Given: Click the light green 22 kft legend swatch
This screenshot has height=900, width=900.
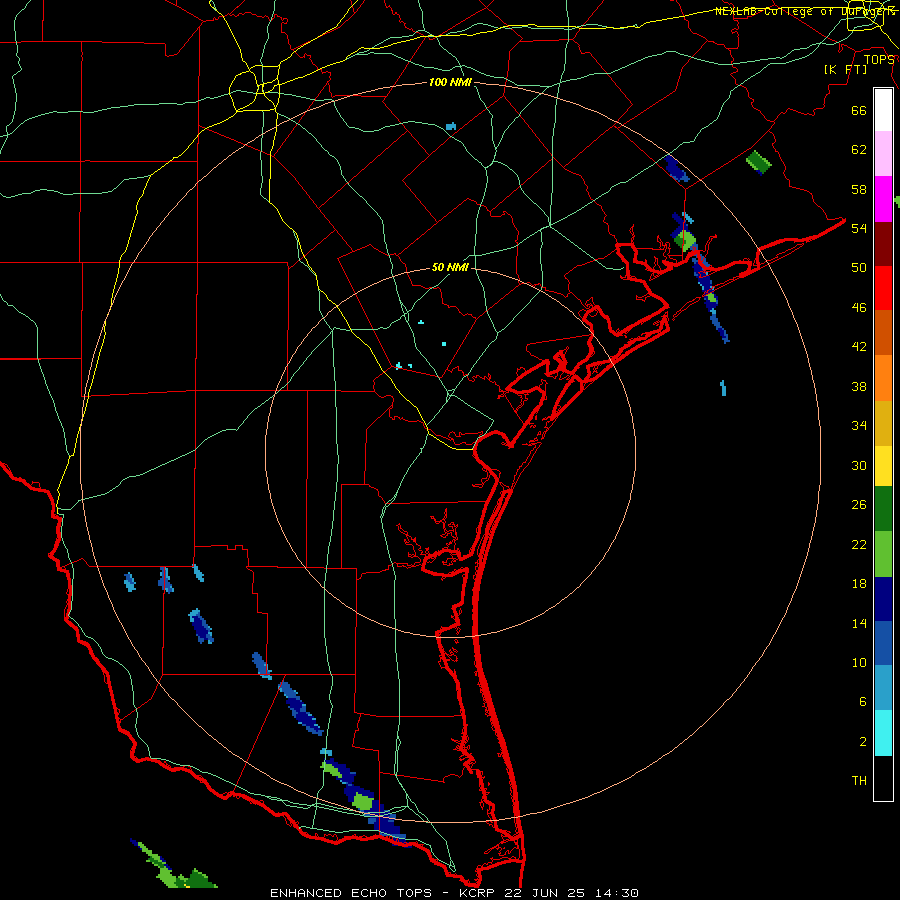Looking at the screenshot, I should (x=883, y=554).
